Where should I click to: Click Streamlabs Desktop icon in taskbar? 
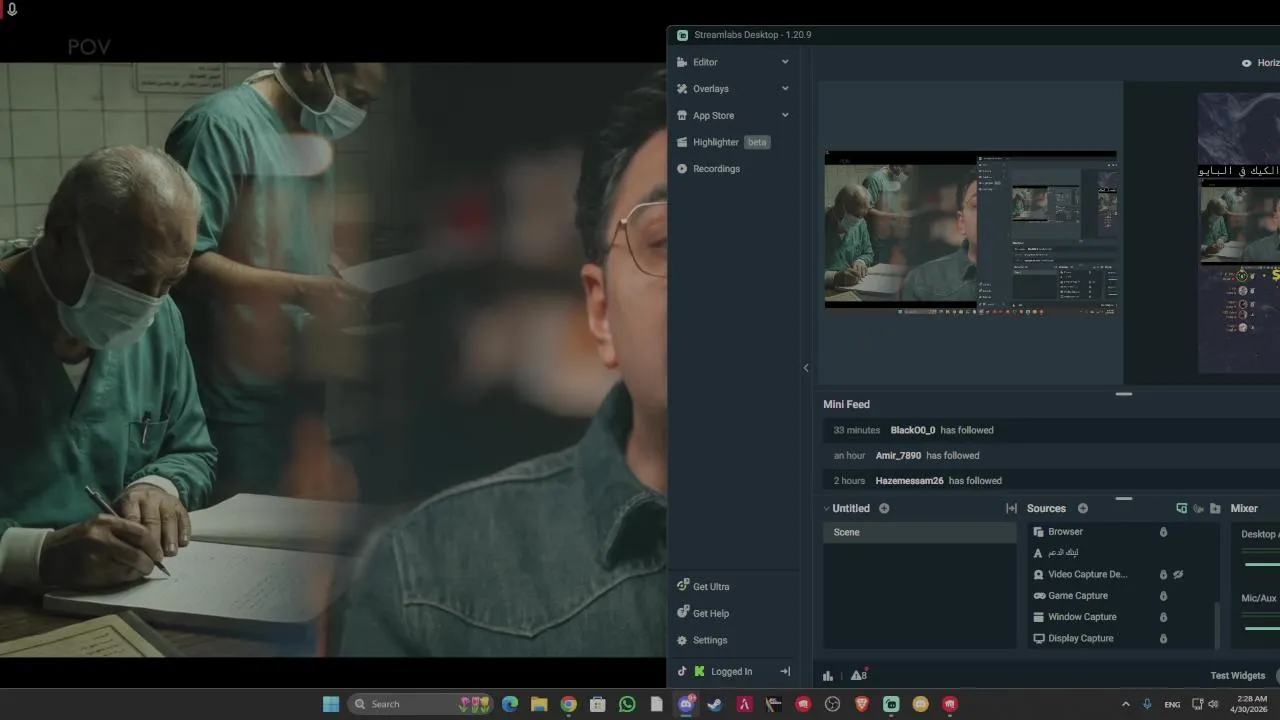[x=891, y=704]
